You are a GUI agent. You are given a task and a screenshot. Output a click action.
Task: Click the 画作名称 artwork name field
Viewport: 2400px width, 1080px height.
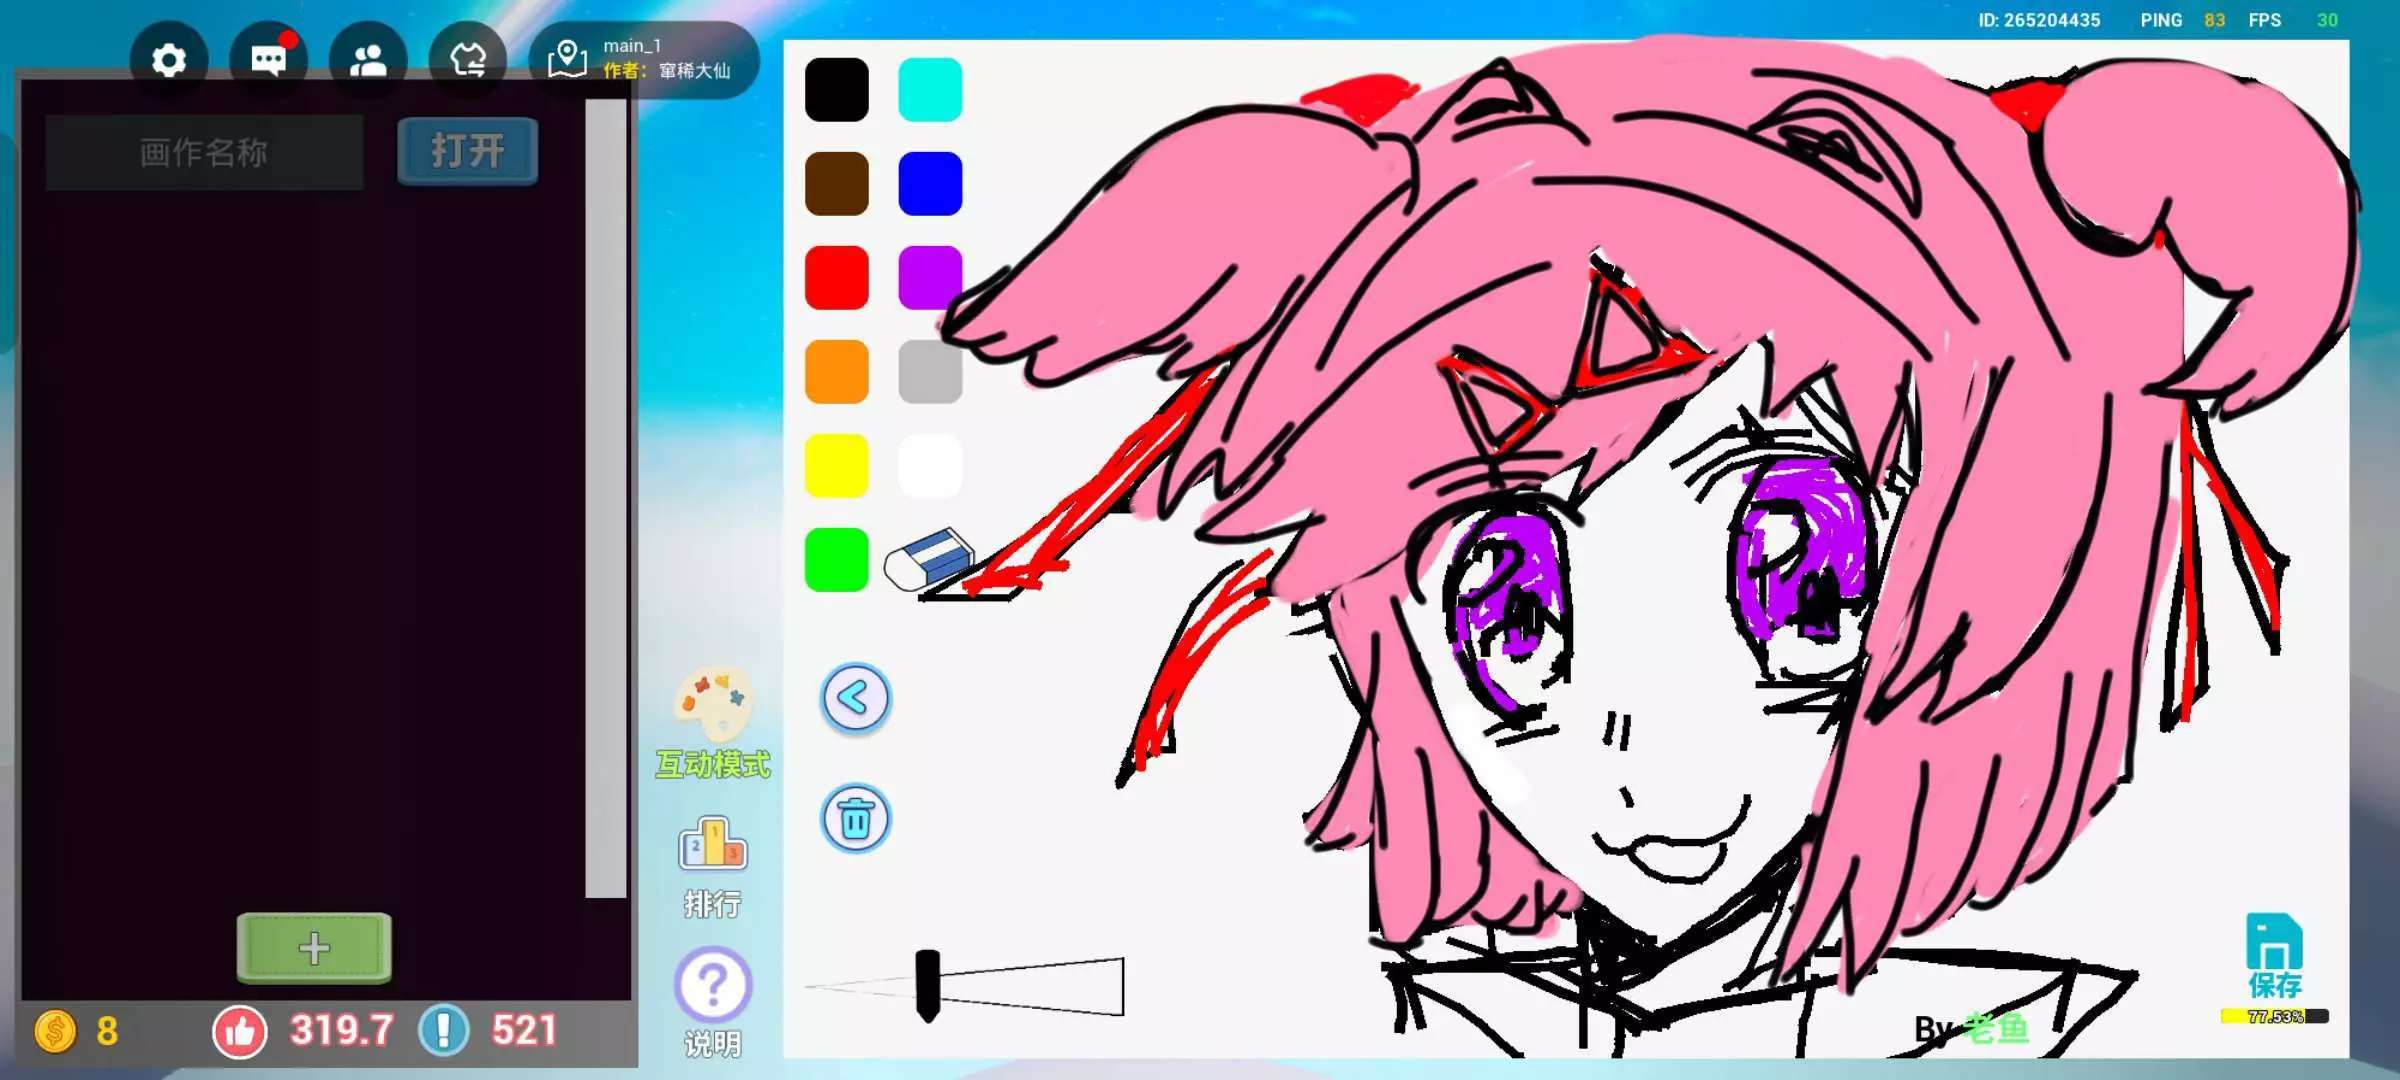click(204, 152)
